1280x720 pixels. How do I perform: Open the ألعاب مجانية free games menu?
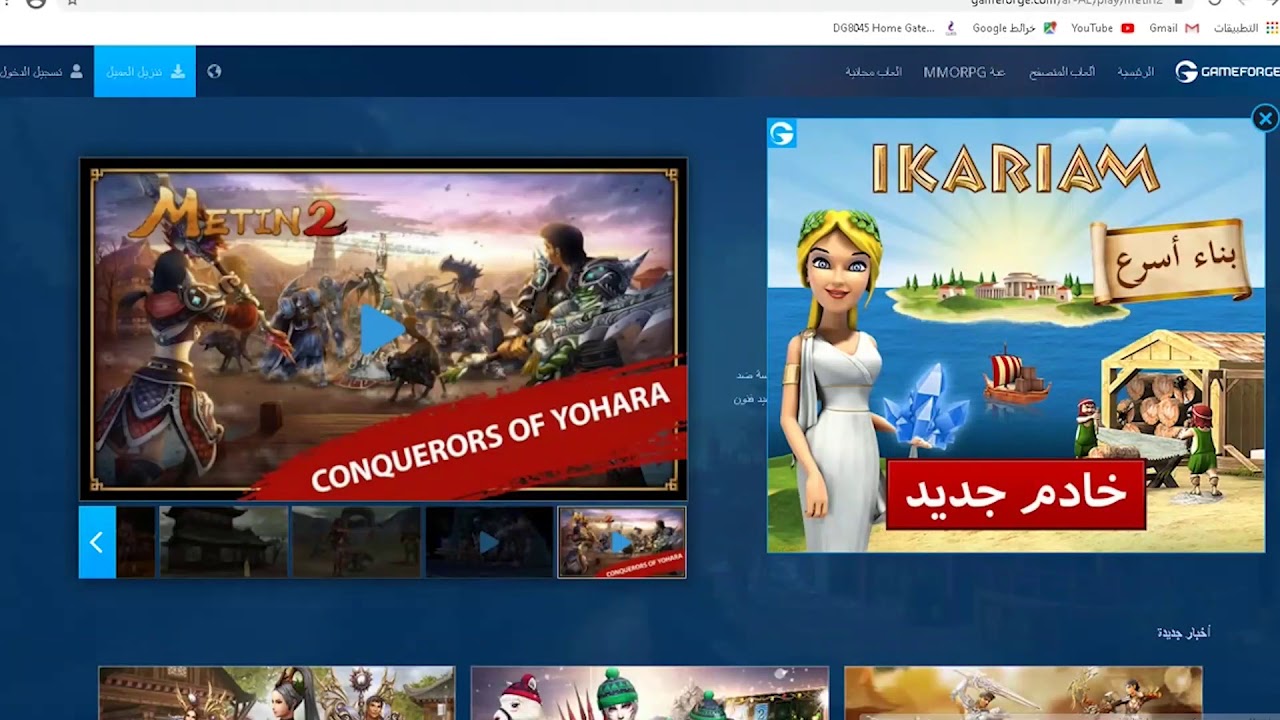[873, 72]
